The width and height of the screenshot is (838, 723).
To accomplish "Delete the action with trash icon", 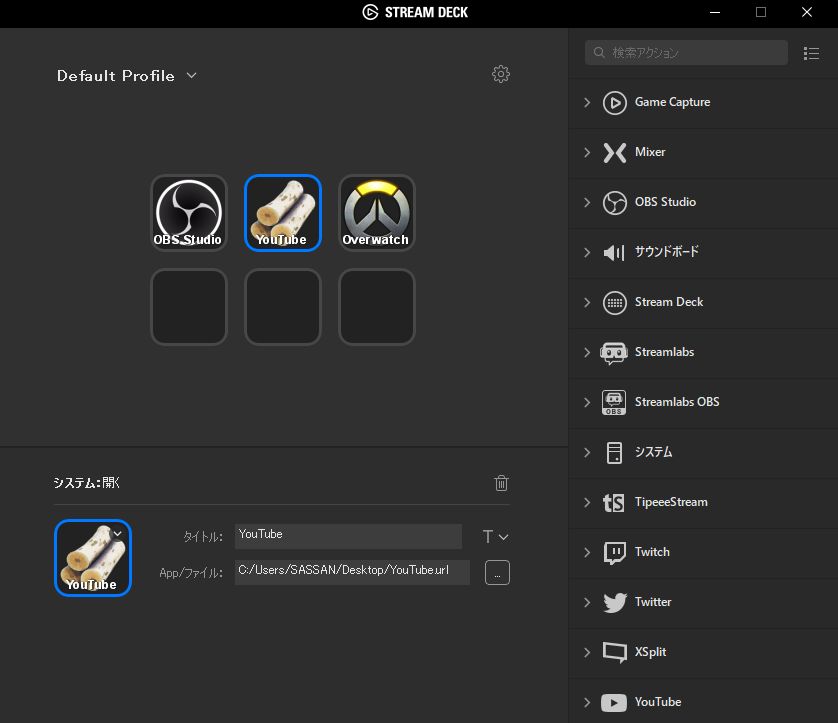I will click(x=501, y=483).
